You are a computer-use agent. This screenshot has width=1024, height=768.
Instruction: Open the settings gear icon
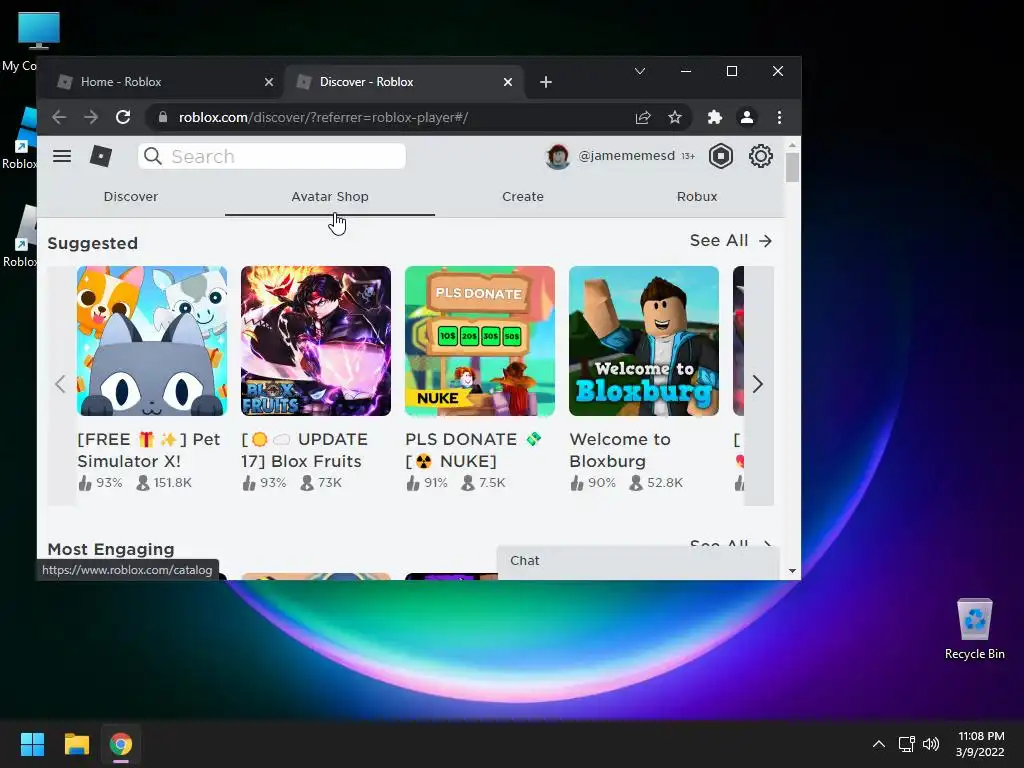coord(761,156)
